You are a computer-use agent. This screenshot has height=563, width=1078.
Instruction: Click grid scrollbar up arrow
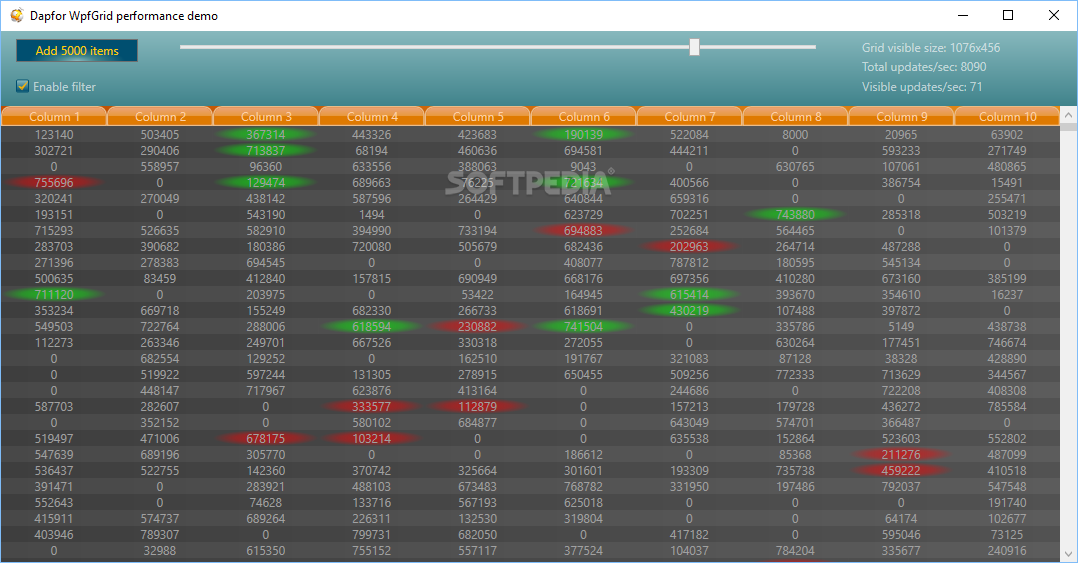1068,115
